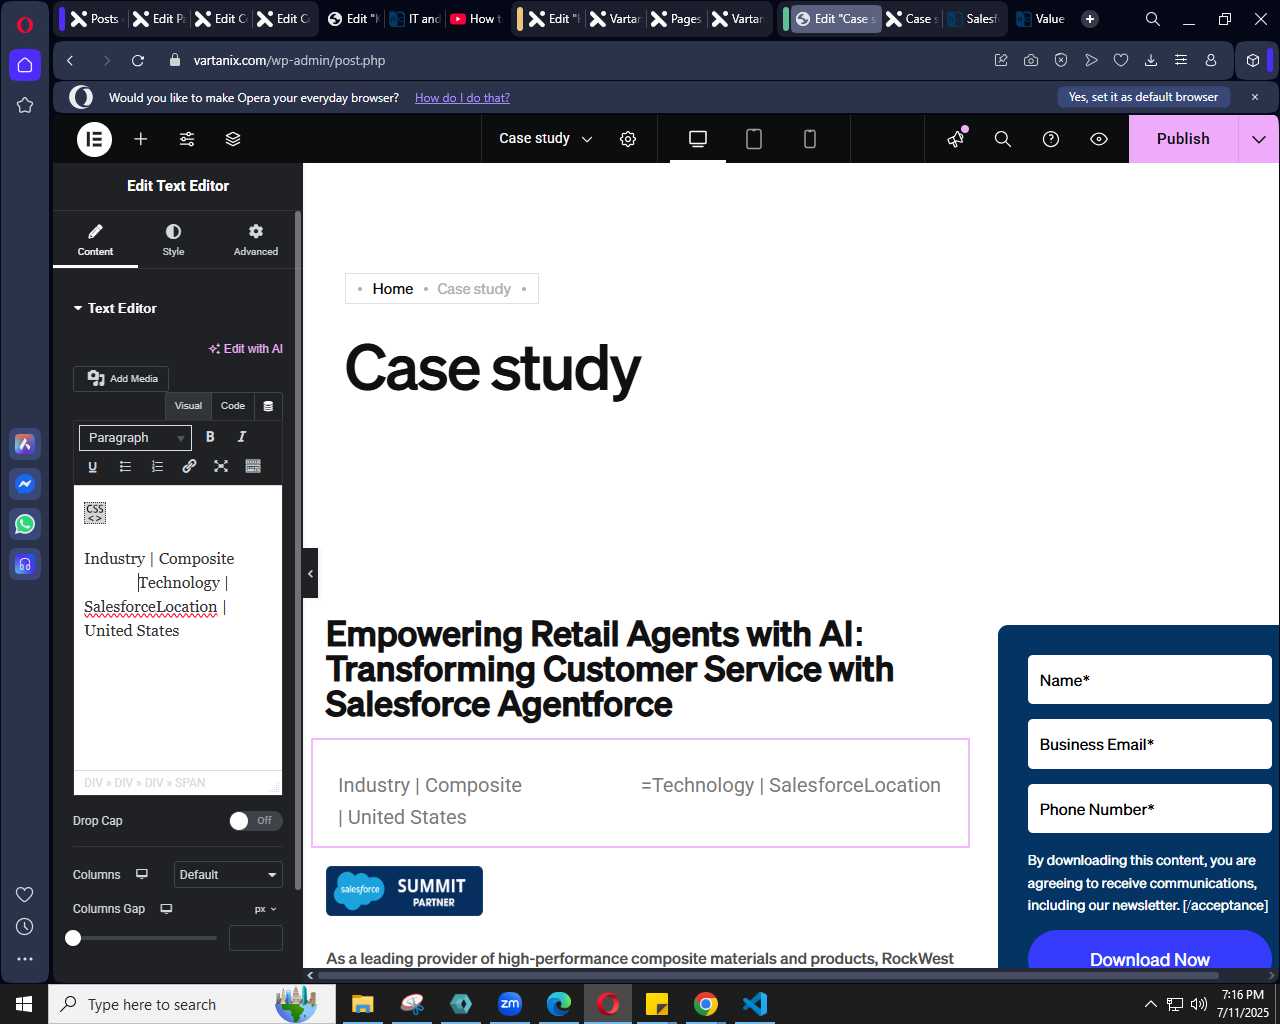Toggle distraction-free fullscreen editor mode
Screen dimensions: 1280x1024
click(x=221, y=466)
